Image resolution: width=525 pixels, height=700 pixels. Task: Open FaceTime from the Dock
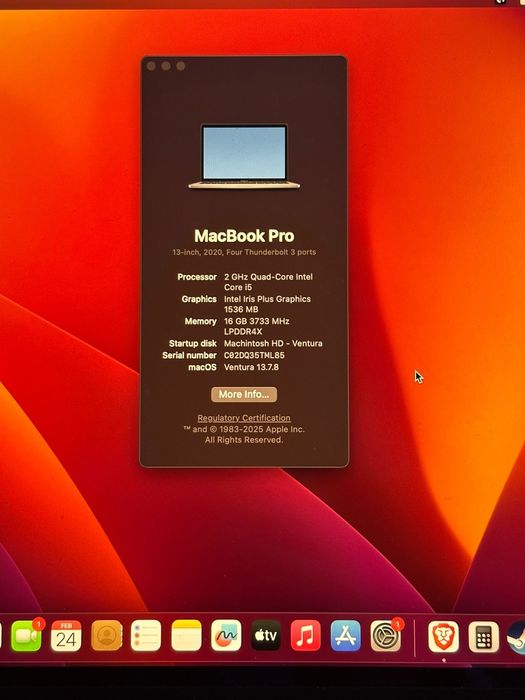pos(26,636)
